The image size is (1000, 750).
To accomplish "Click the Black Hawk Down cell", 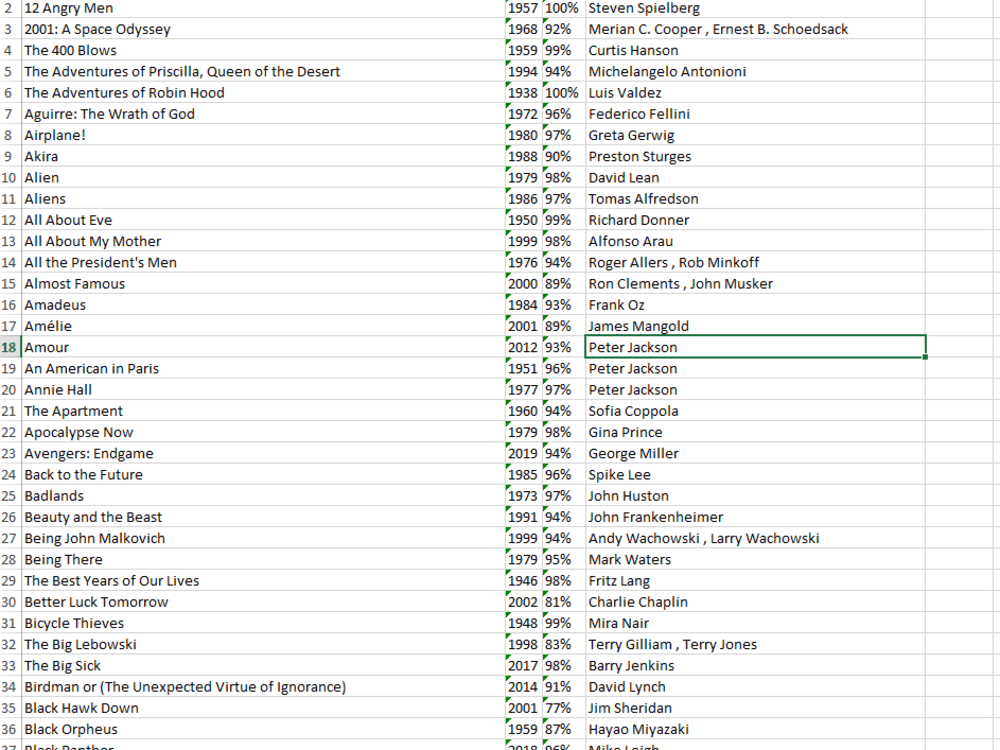I will [x=263, y=707].
